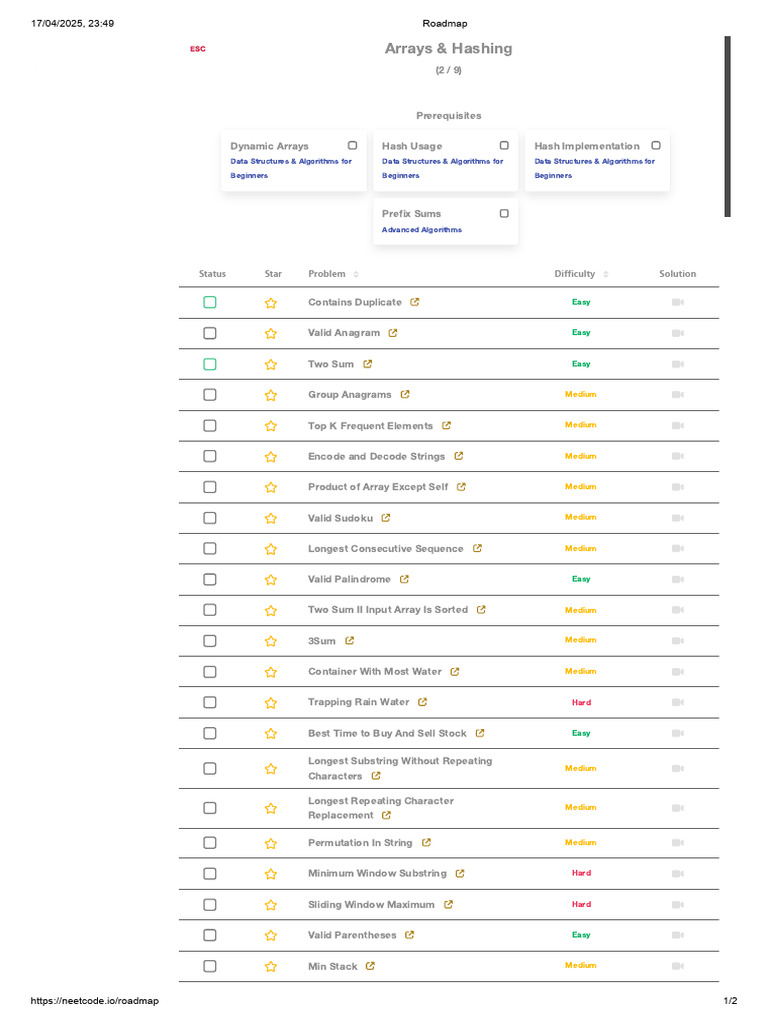The height and width of the screenshot is (1024, 768).
Task: Tick the Prefix Sums prerequisite checkbox
Action: (x=504, y=214)
